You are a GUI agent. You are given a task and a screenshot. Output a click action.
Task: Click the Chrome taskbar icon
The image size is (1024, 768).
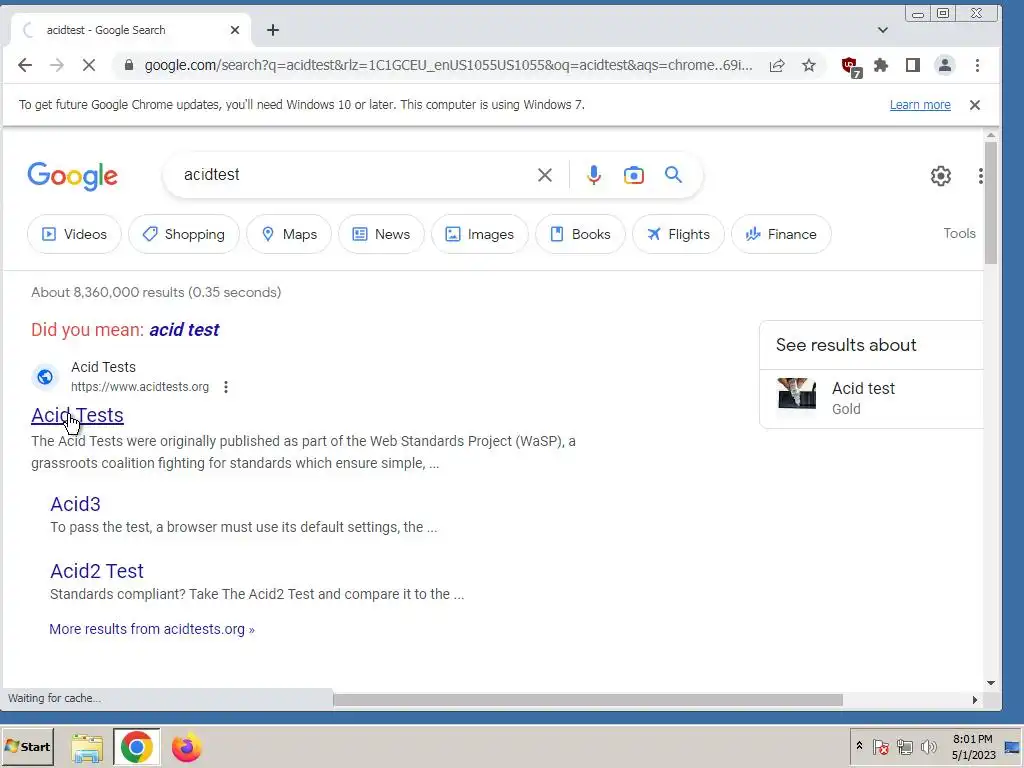pyautogui.click(x=136, y=747)
